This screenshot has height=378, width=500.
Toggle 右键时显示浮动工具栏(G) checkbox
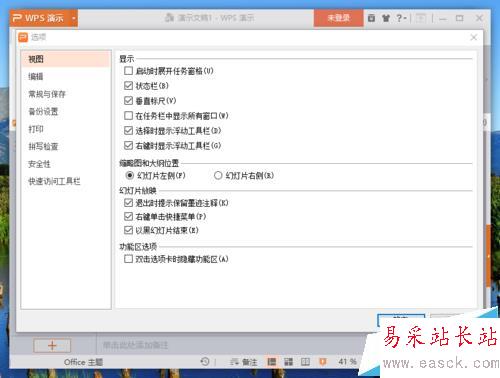(x=128, y=146)
